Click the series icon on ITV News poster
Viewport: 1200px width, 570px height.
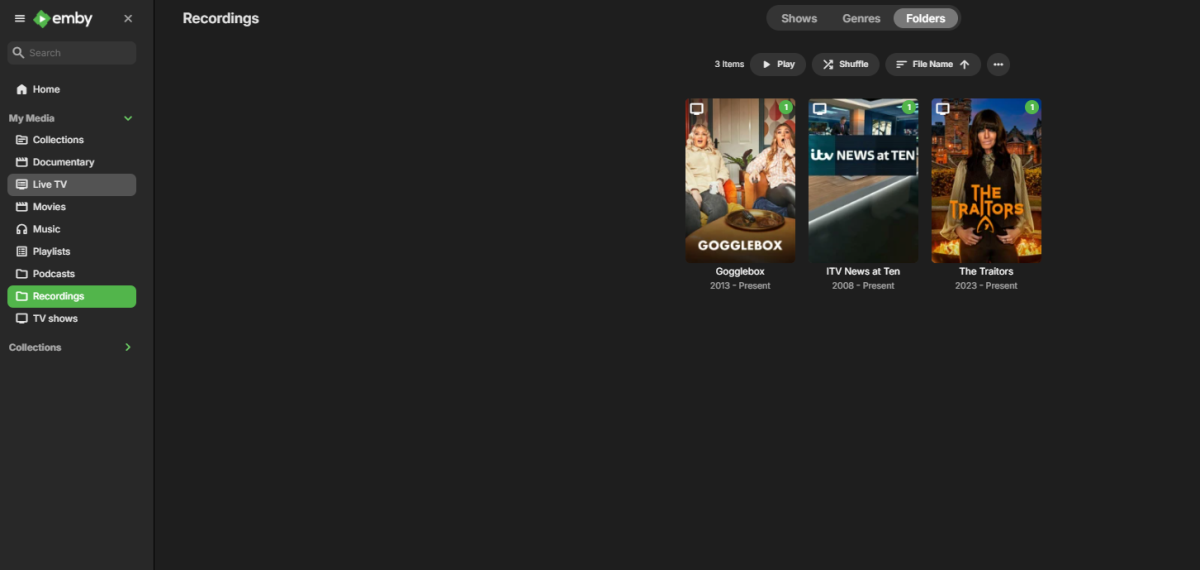pyautogui.click(x=820, y=109)
